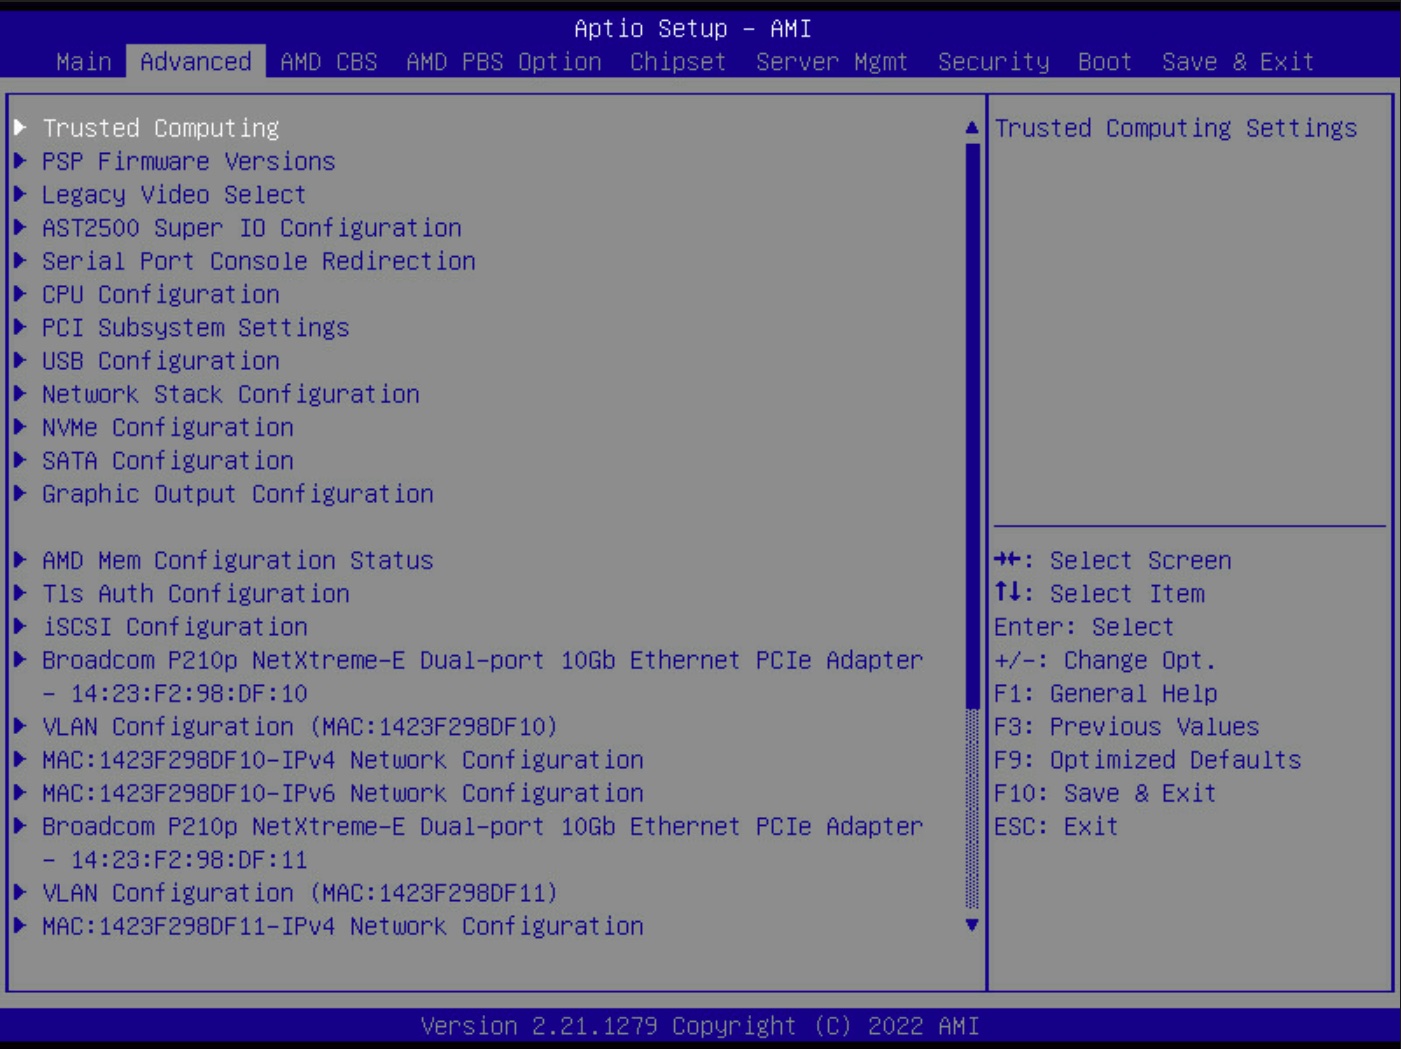Click the arrow beside USB Configuration
This screenshot has height=1049, width=1401.
(20, 360)
